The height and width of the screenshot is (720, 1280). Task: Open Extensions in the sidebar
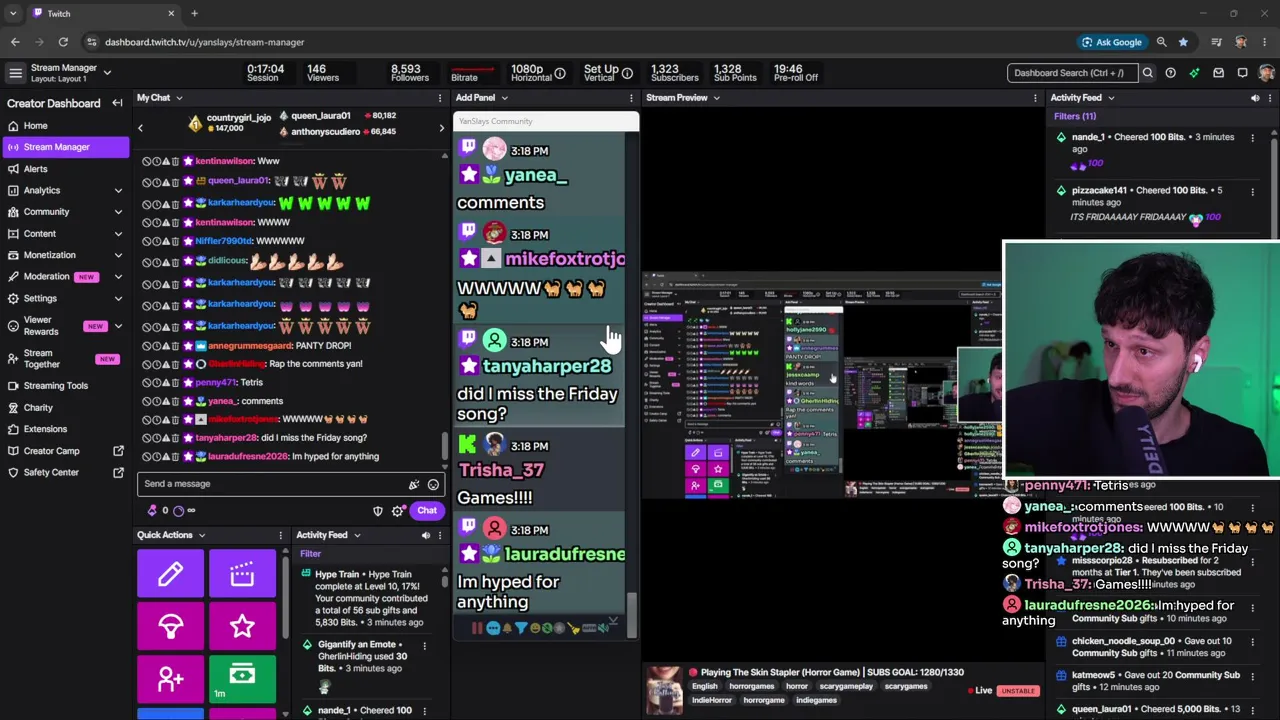(x=65, y=429)
